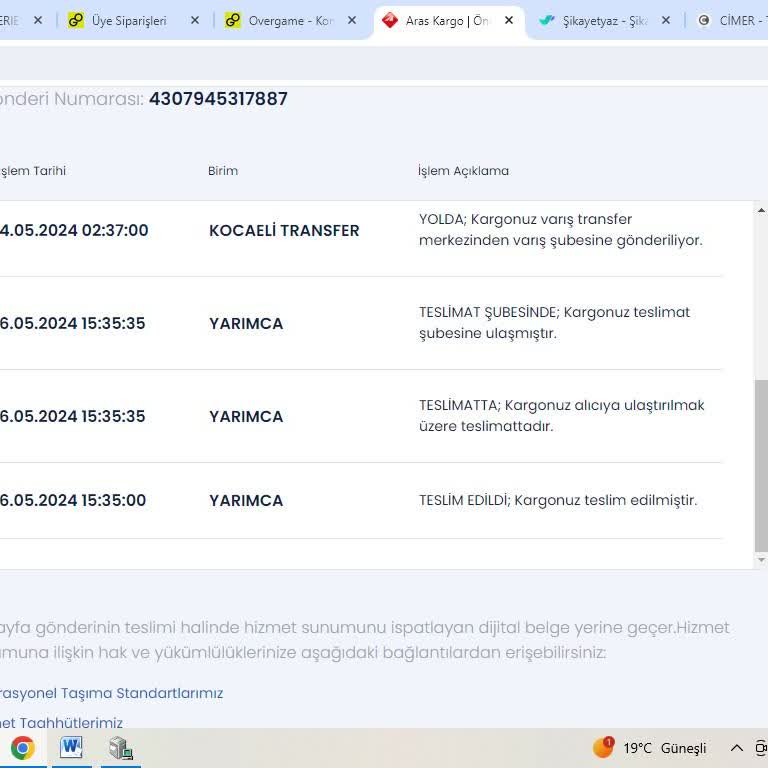This screenshot has height=768, width=768.
Task: Open Chrome from the taskbar
Action: point(23,748)
